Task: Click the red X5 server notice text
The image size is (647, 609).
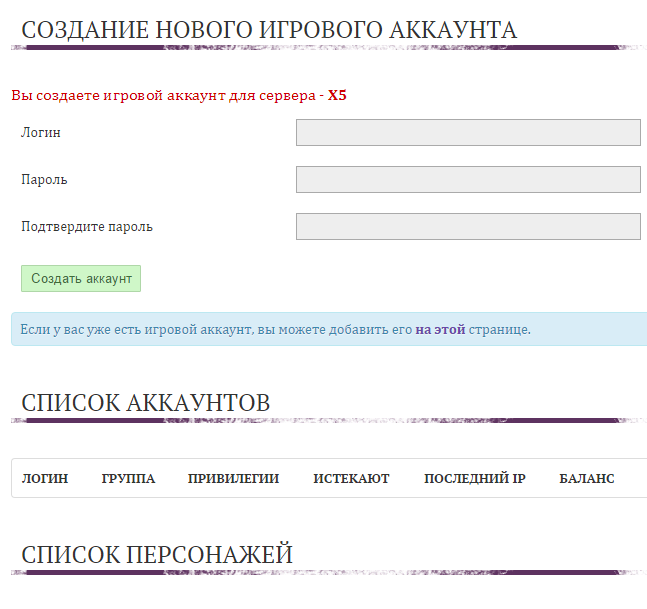Action: 179,95
